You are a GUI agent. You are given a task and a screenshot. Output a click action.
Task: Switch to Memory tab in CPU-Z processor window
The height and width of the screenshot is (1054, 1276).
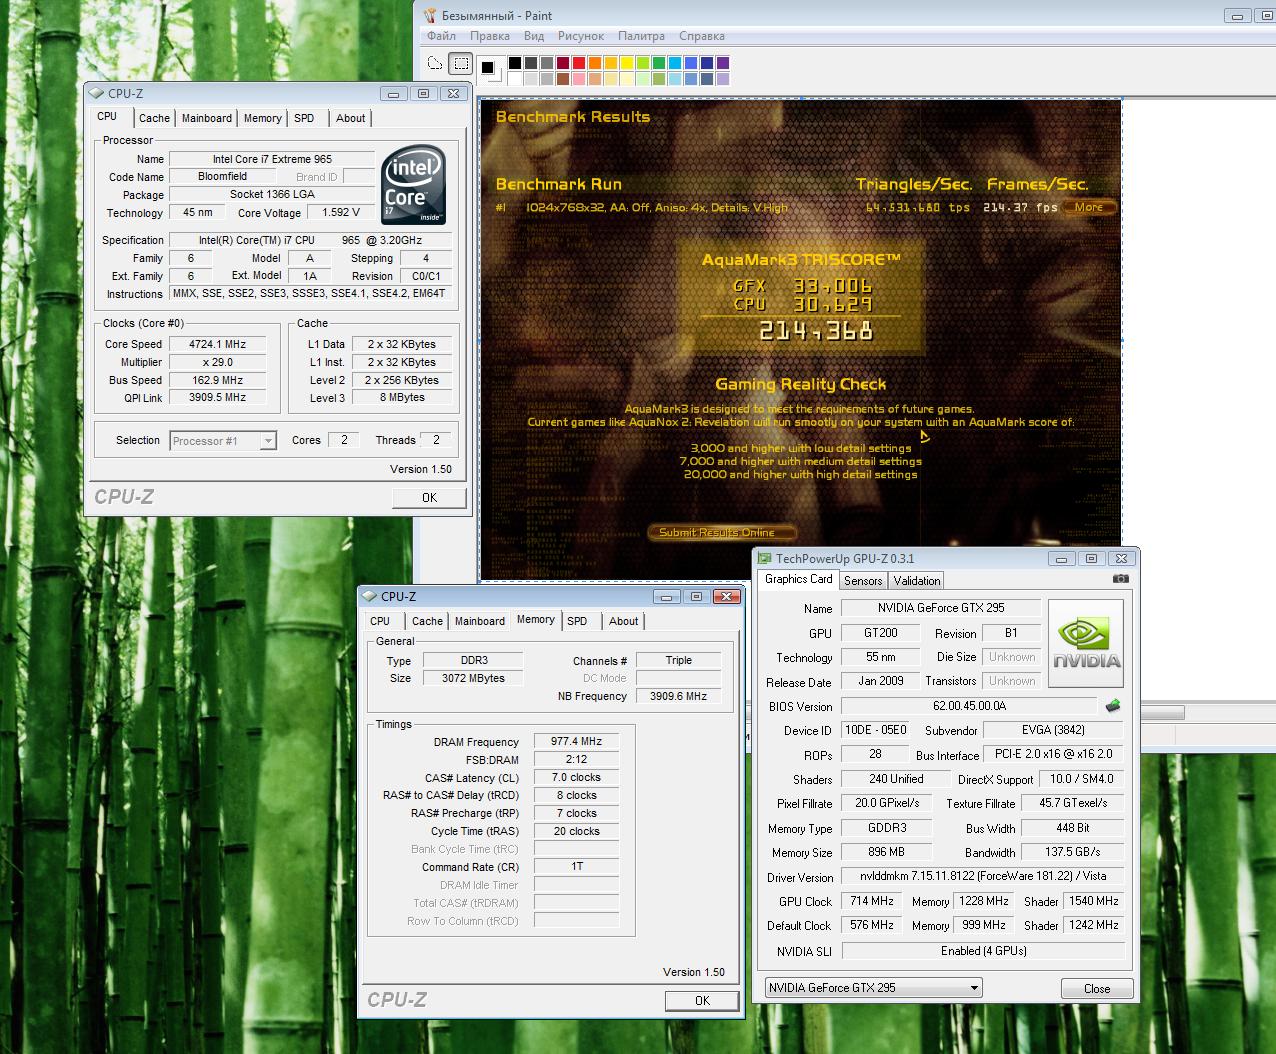[263, 118]
